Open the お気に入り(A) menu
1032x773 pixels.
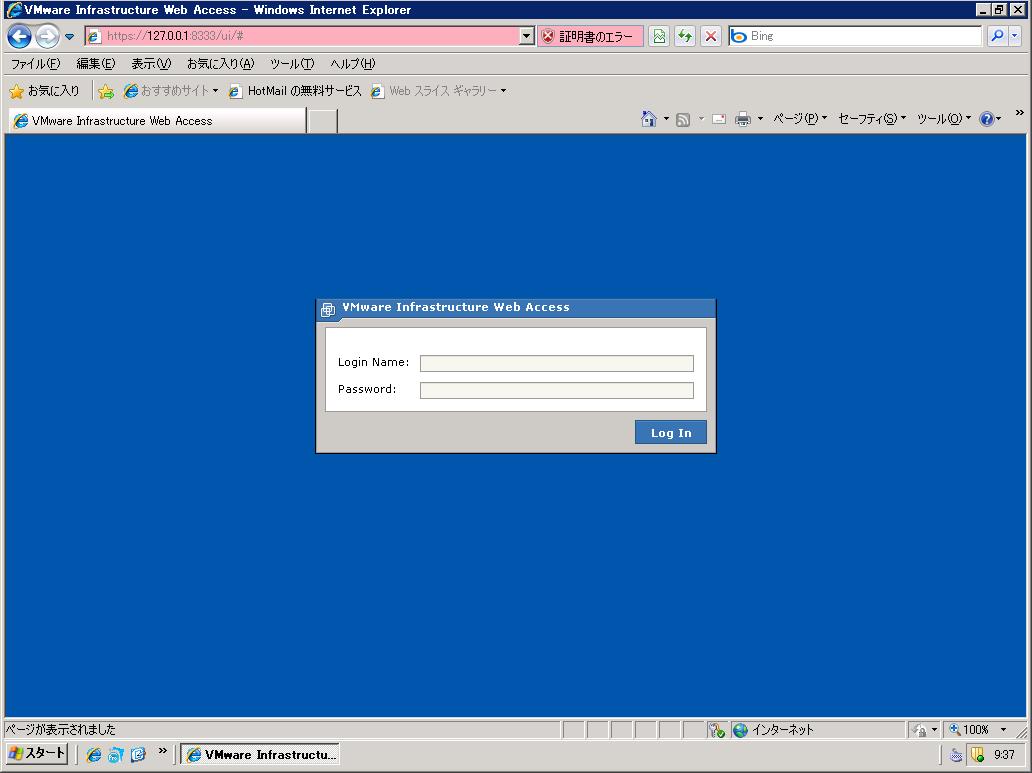pos(220,64)
